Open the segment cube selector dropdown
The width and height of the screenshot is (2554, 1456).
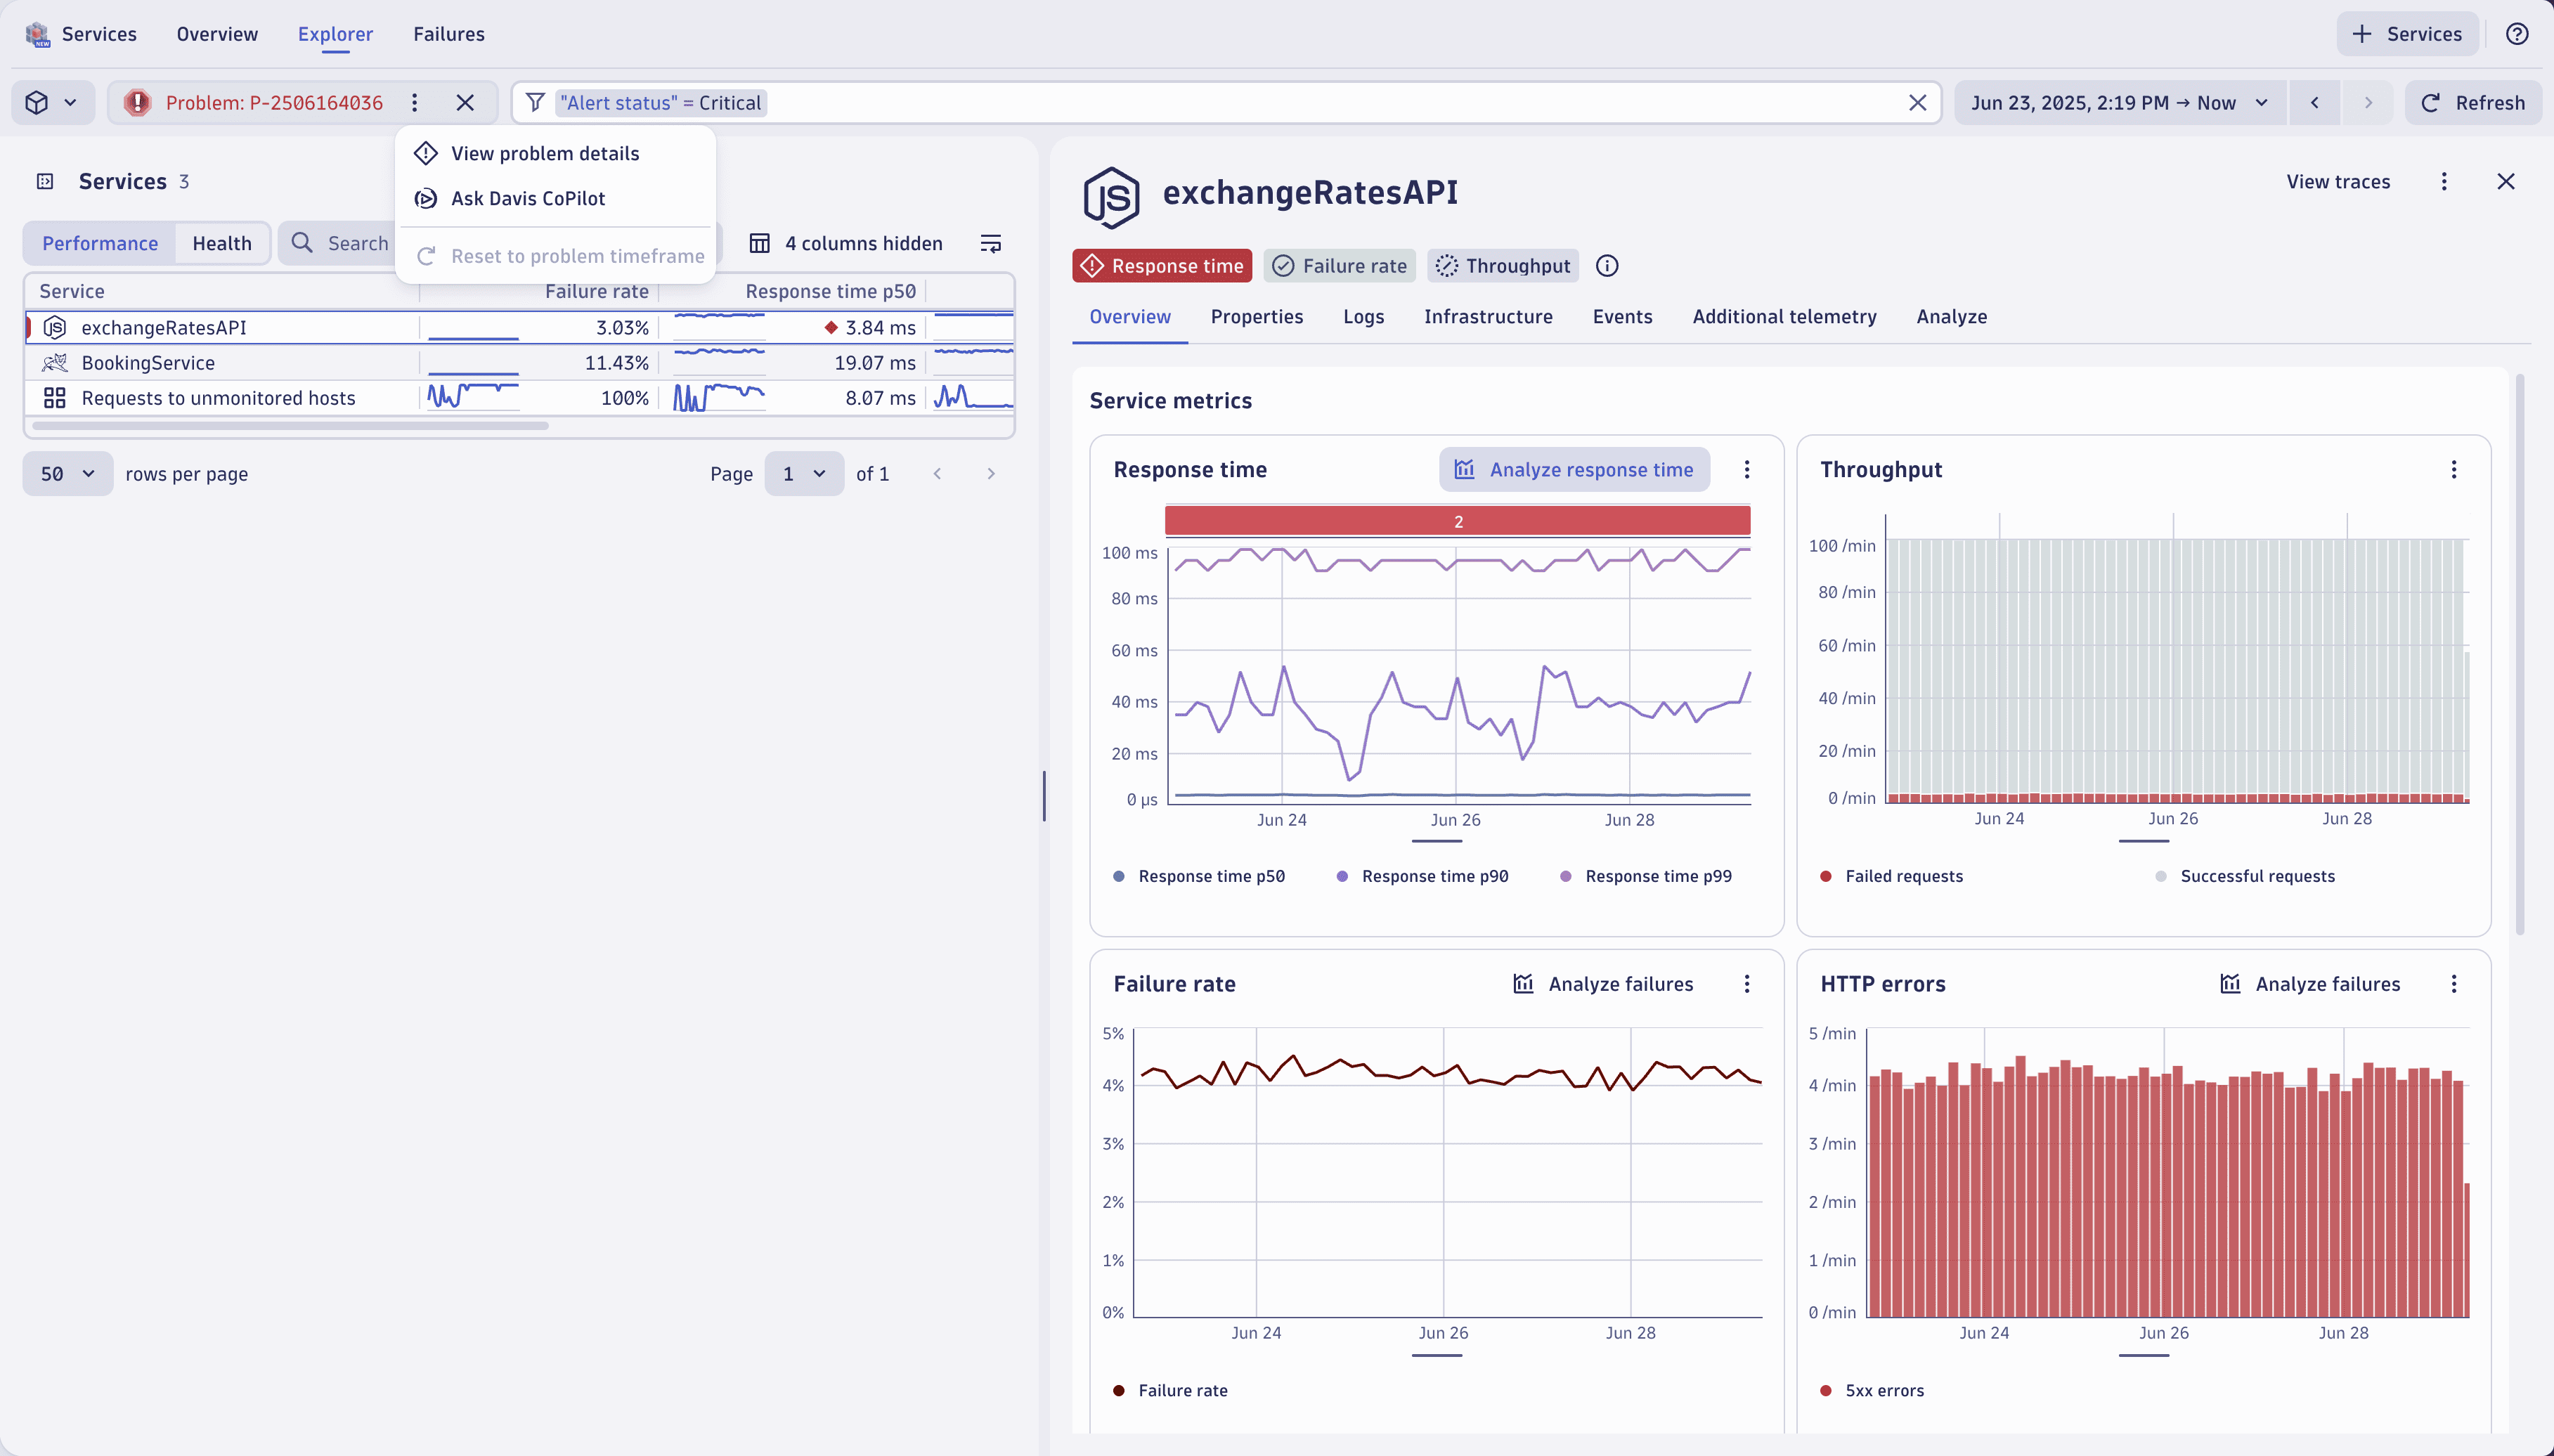coord(53,102)
